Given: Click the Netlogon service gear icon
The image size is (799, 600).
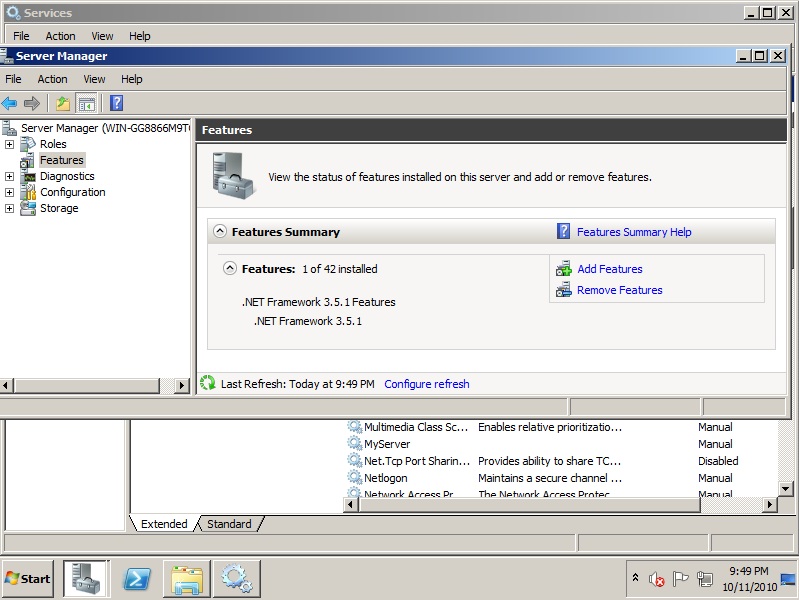Looking at the screenshot, I should click(x=355, y=478).
